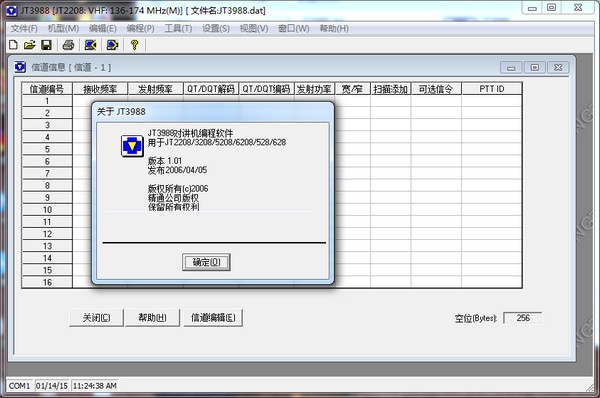
Task: Select channel row number 10
Action: (x=47, y=210)
